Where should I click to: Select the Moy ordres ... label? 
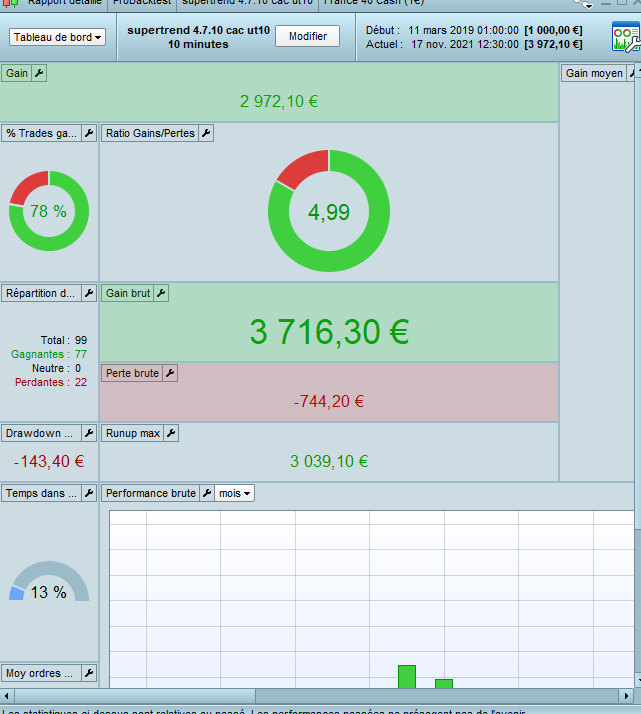point(41,673)
